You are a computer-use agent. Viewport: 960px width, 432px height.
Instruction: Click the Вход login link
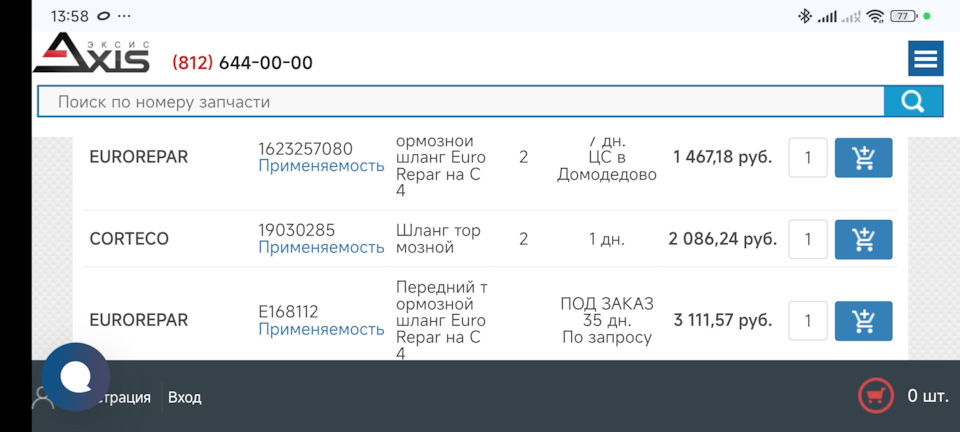[x=184, y=397]
